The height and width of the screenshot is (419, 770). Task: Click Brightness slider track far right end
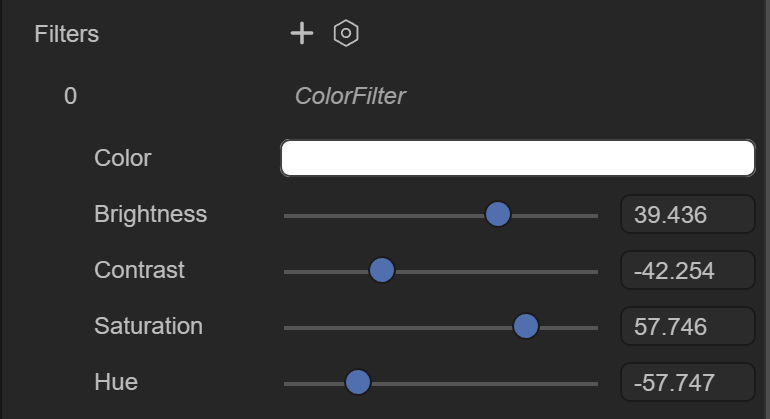coord(595,216)
